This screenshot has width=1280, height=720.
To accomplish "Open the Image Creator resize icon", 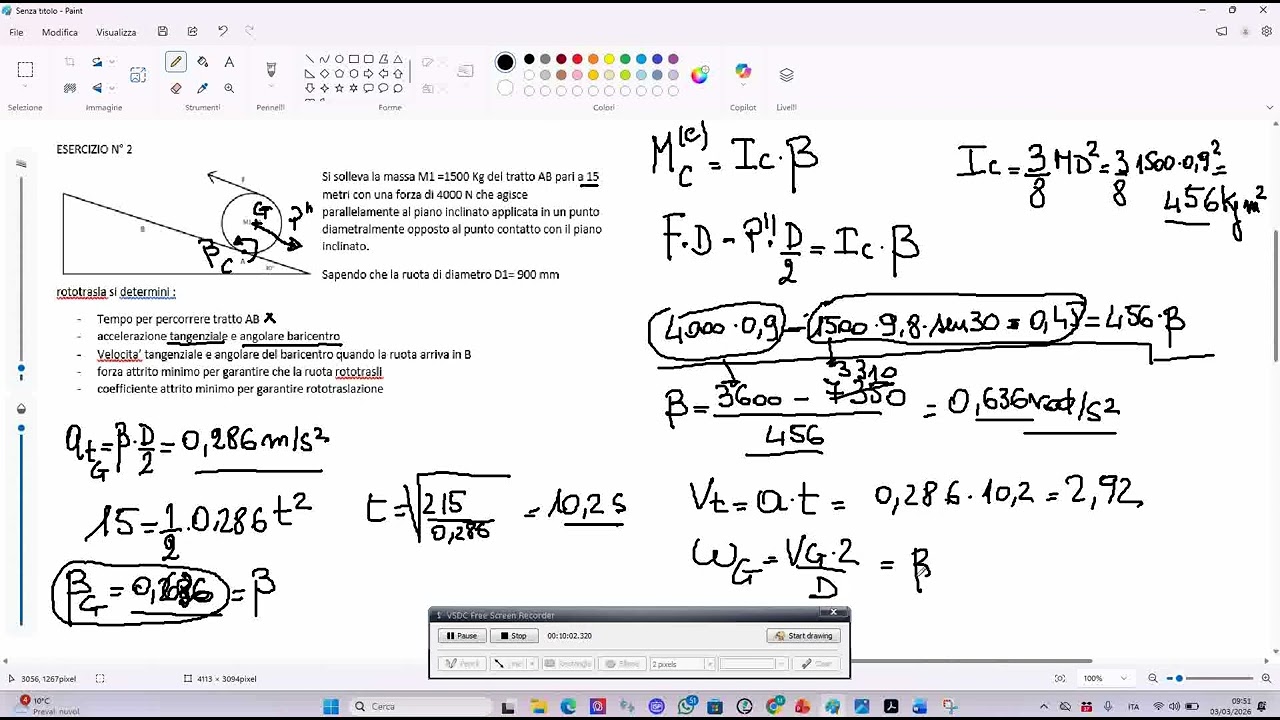I will (x=138, y=75).
